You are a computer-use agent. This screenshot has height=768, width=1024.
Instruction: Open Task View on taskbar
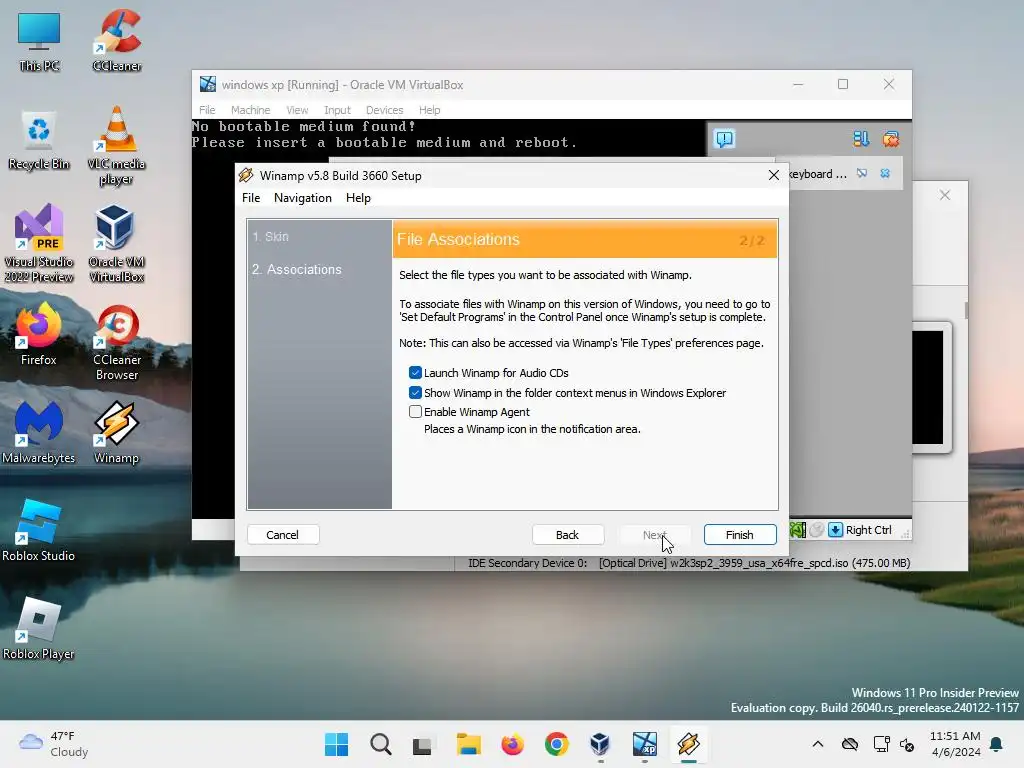[423, 744]
